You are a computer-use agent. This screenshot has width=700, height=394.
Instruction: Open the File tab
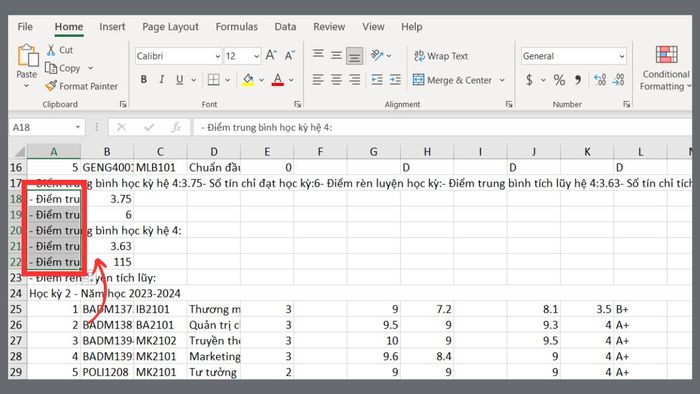point(25,27)
